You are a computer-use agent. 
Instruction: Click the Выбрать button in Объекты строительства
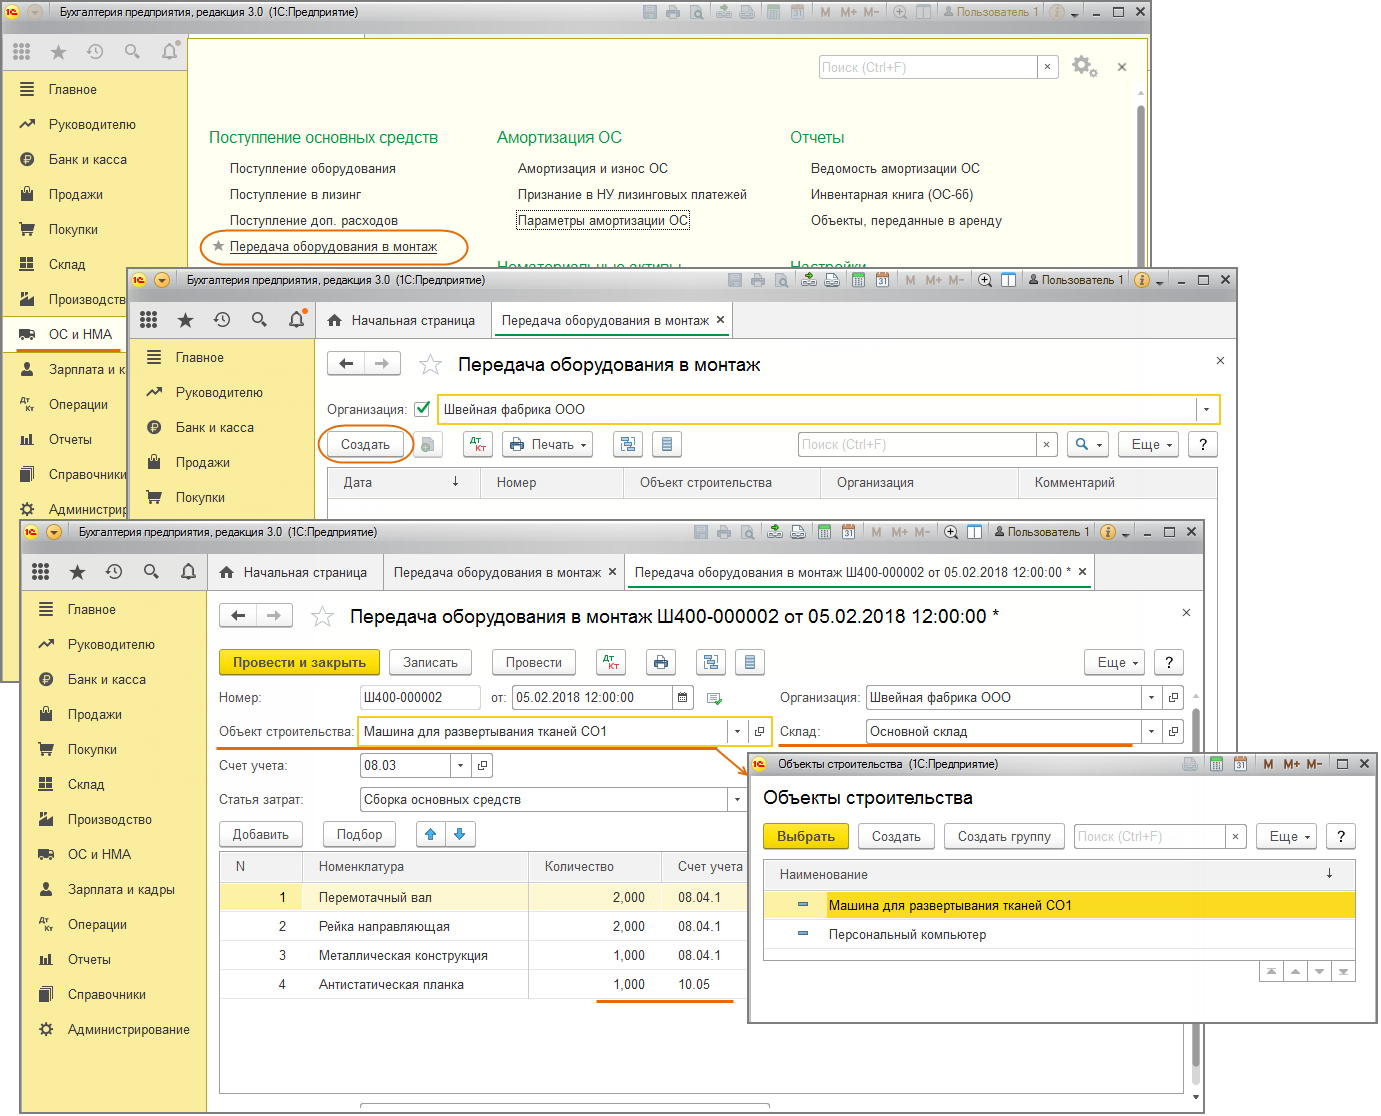[x=805, y=837]
